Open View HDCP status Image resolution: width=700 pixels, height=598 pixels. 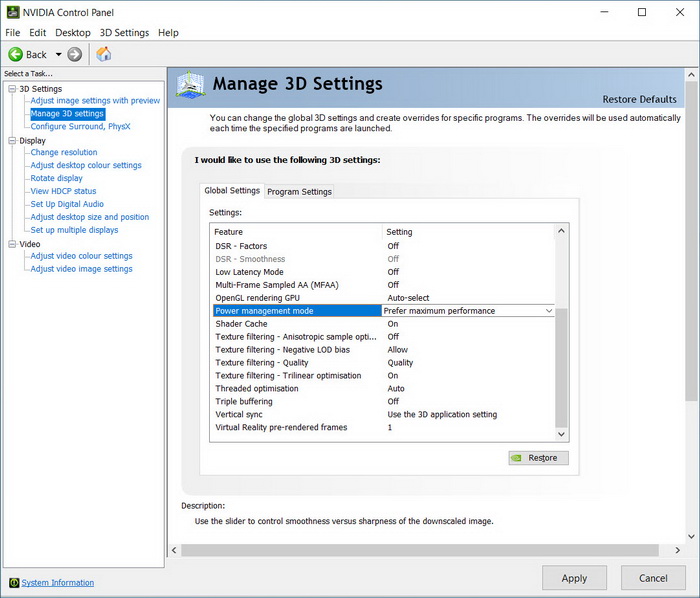(63, 191)
